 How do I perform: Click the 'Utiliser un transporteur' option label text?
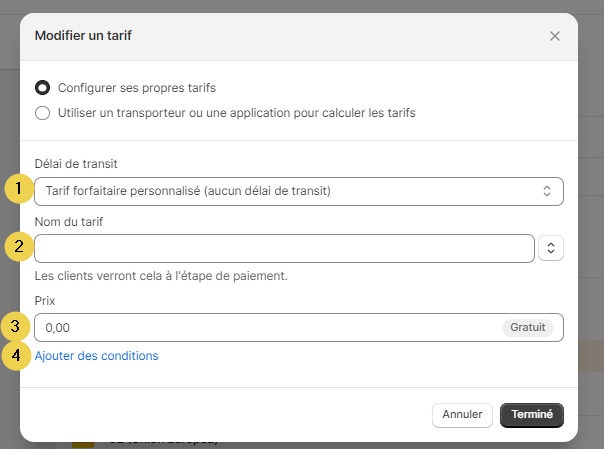236,113
